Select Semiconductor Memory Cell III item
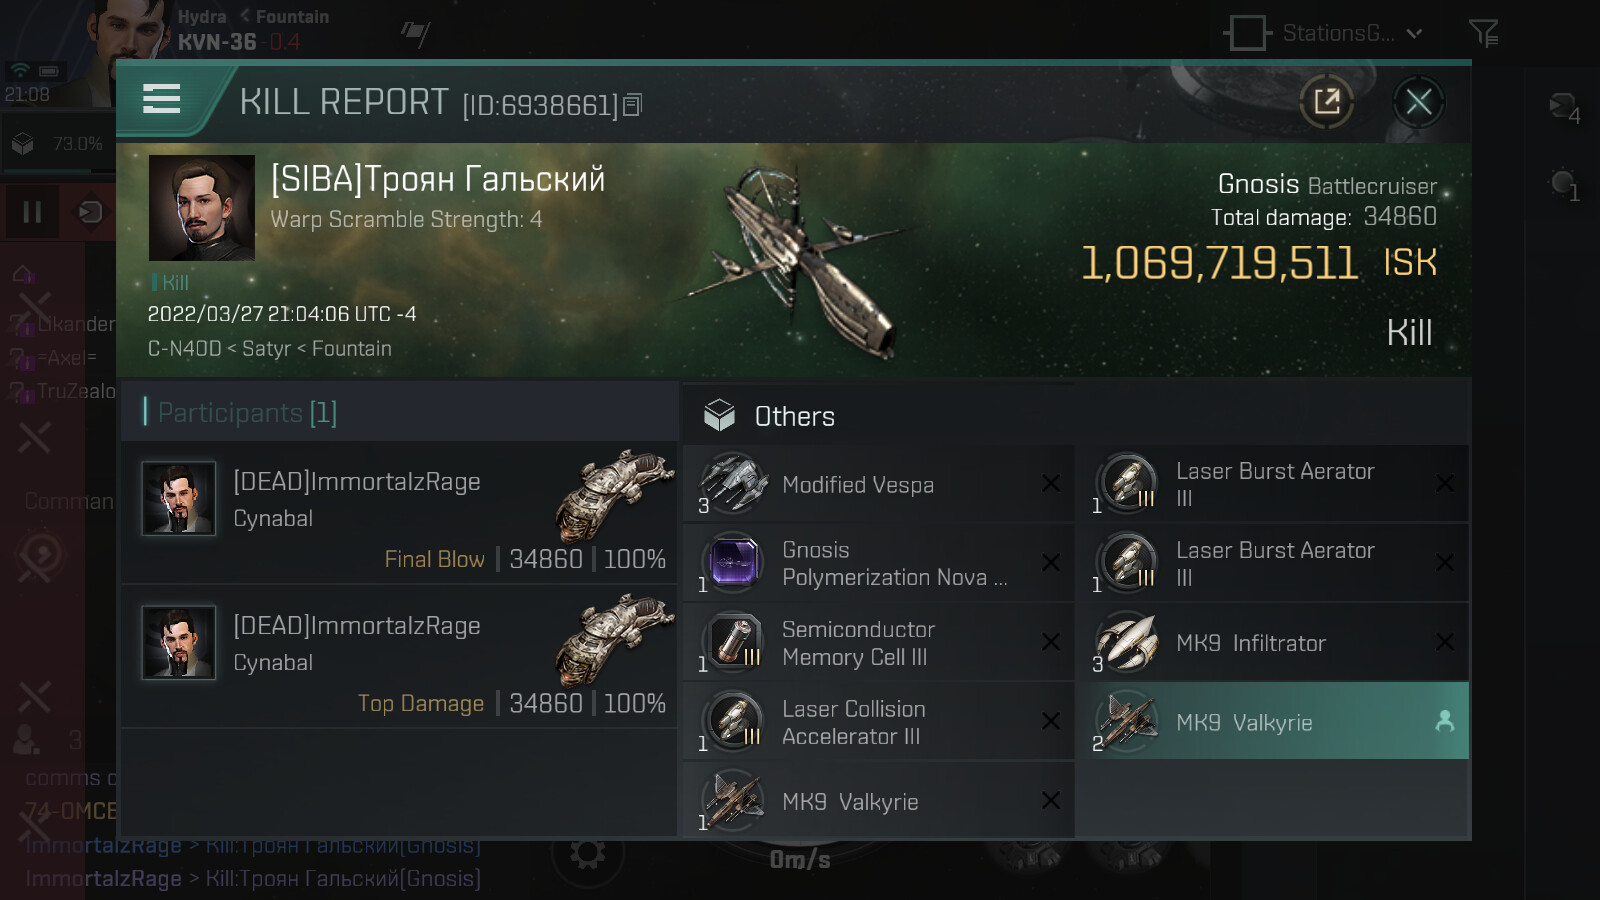Viewport: 1600px width, 900px height. tap(878, 642)
